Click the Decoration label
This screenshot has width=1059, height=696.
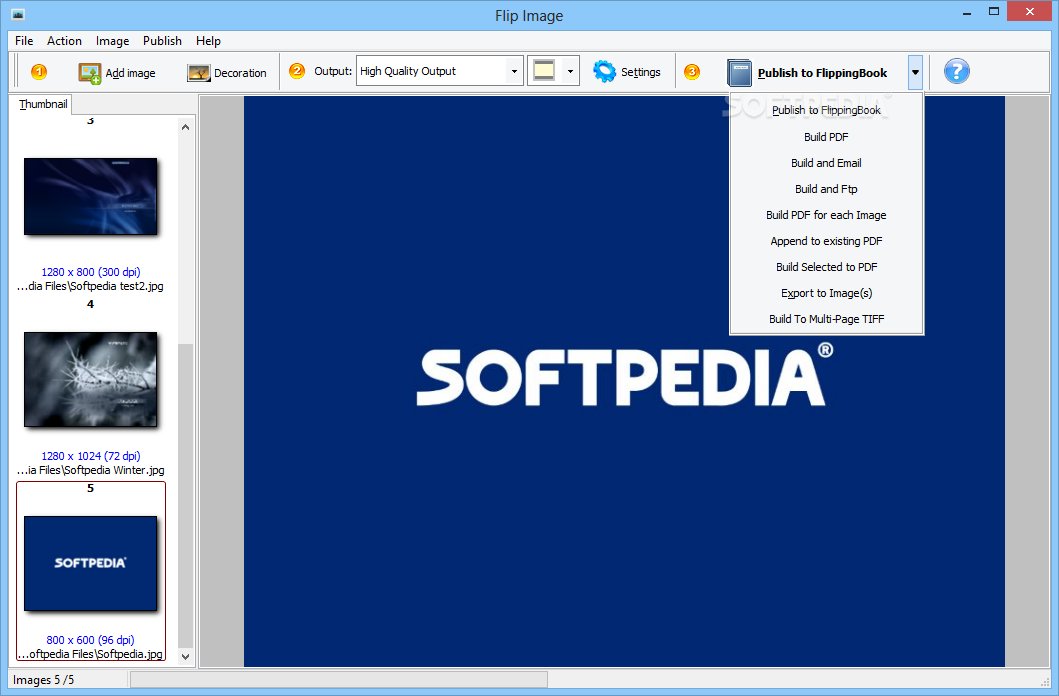(x=240, y=73)
